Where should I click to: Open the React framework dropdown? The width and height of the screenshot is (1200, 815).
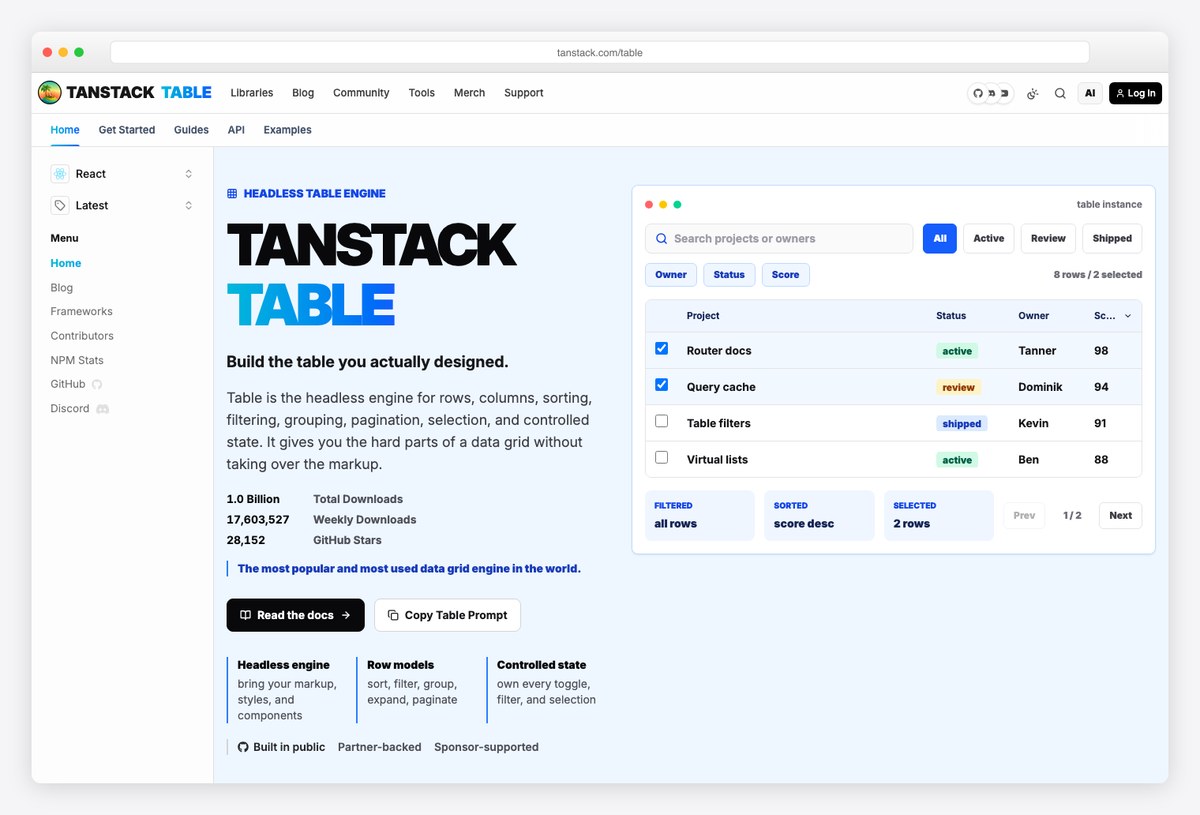click(x=124, y=174)
